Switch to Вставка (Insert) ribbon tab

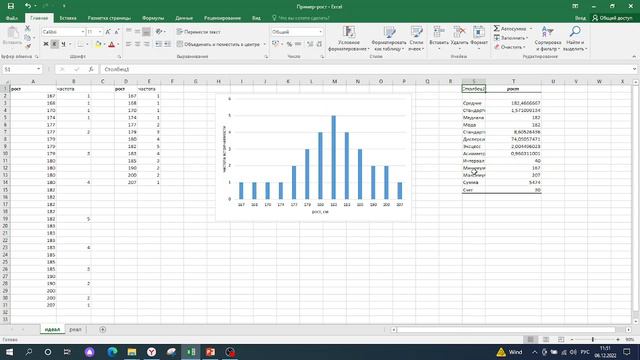click(68, 18)
